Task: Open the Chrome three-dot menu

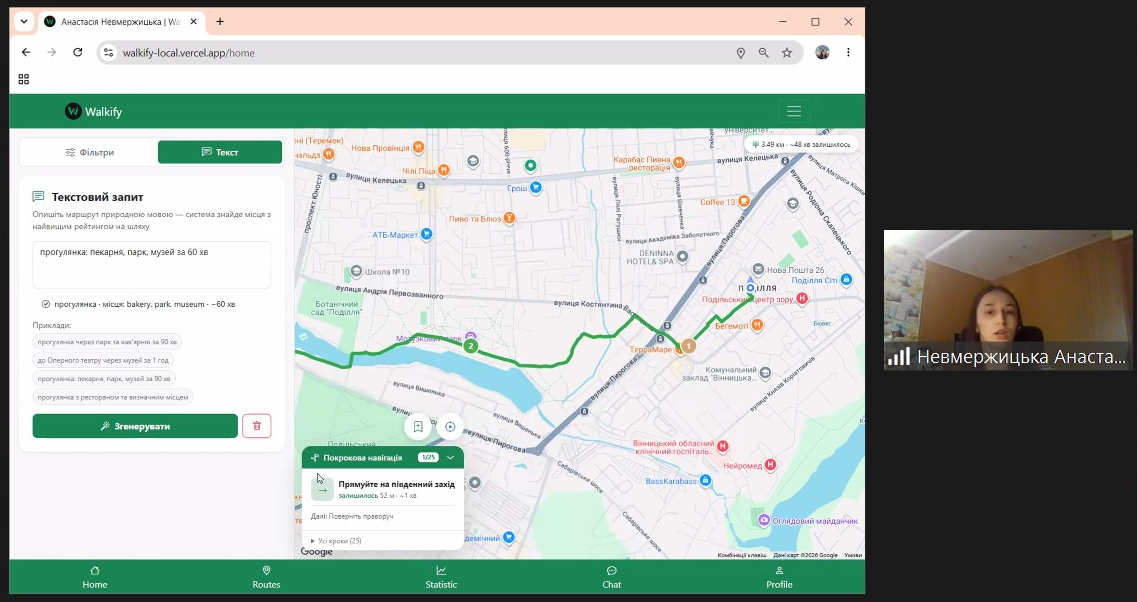Action: point(848,52)
